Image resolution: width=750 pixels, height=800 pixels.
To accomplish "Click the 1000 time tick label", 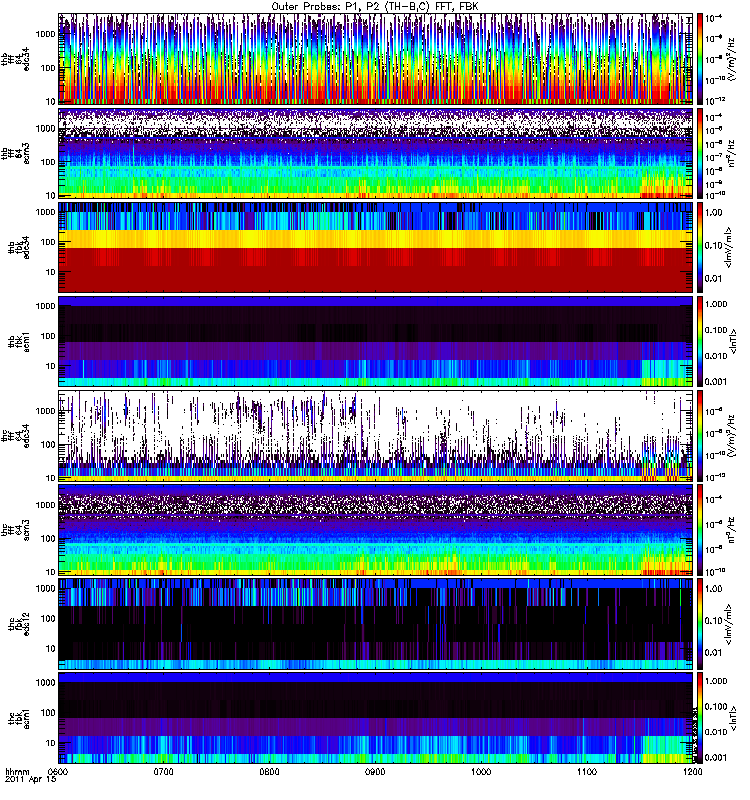I will coord(481,771).
